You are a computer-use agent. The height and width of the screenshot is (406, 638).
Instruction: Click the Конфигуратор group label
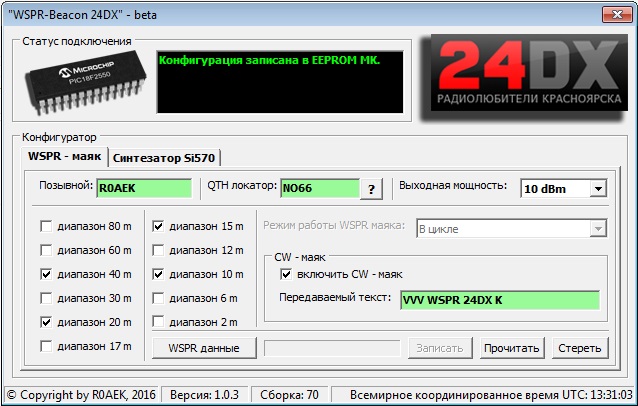point(59,138)
